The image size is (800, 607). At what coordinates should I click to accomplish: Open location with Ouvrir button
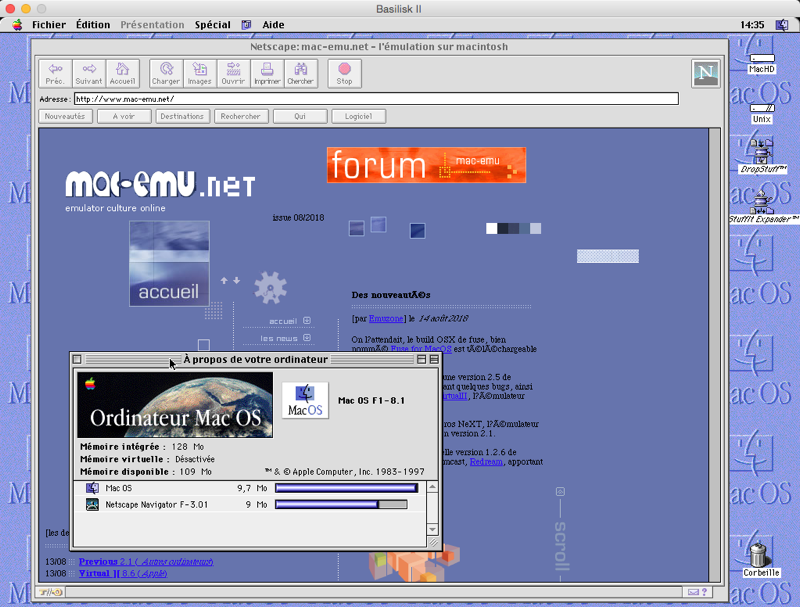coord(233,73)
